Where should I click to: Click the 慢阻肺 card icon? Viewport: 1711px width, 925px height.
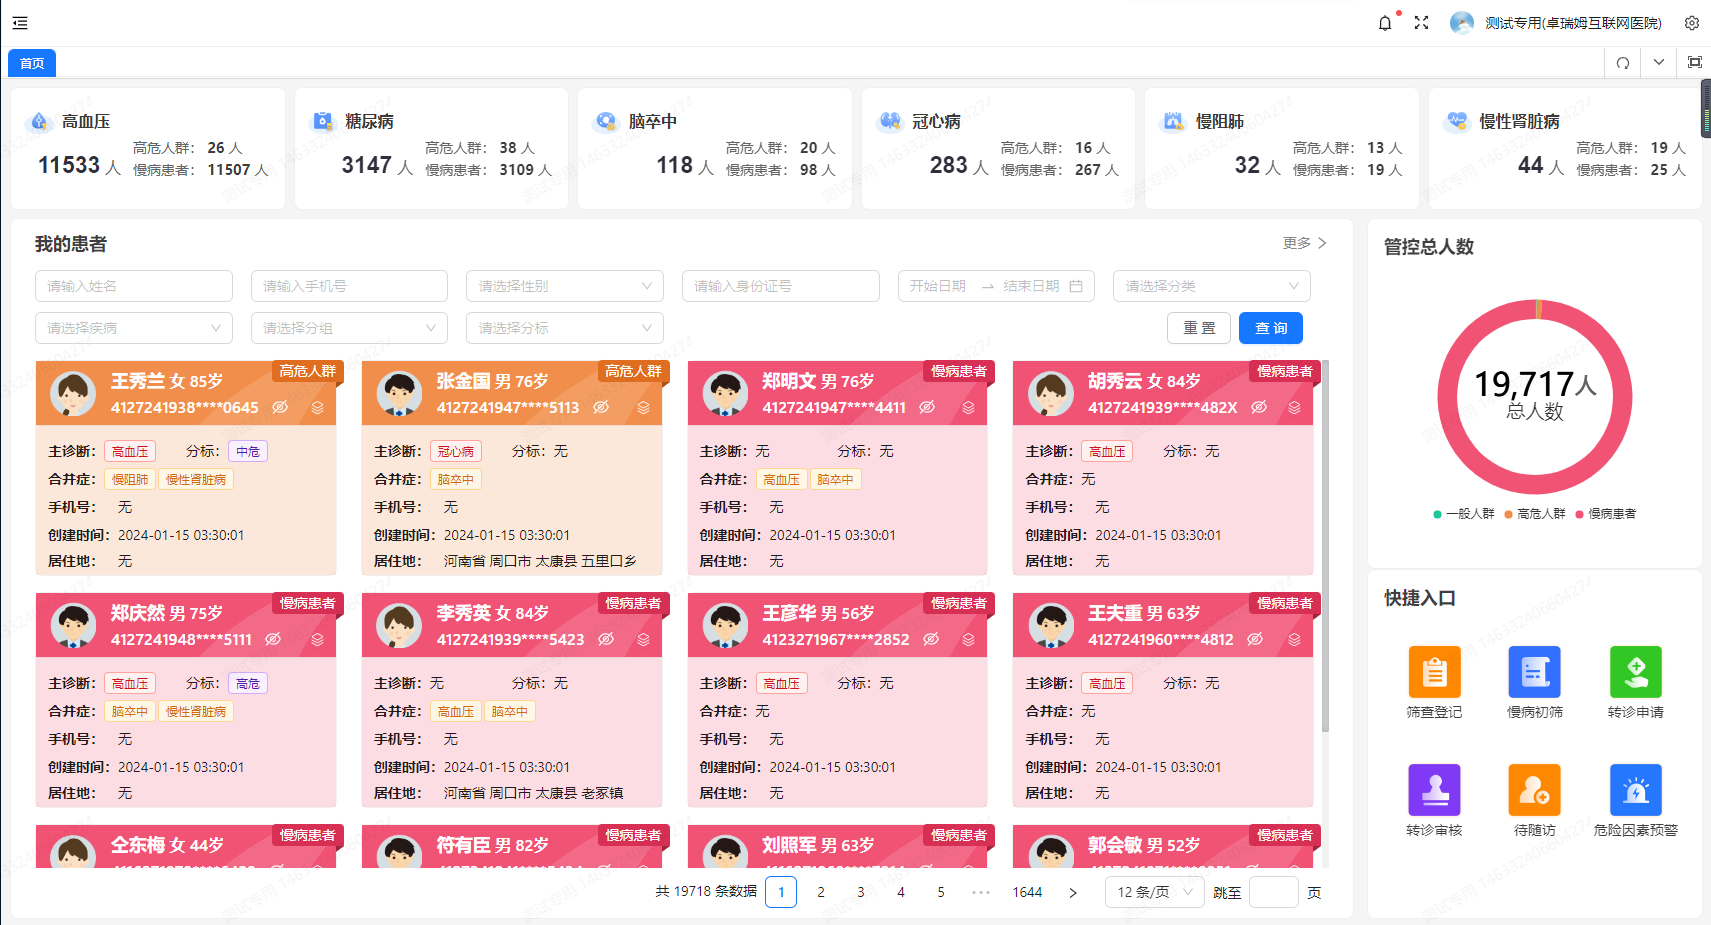[1173, 121]
